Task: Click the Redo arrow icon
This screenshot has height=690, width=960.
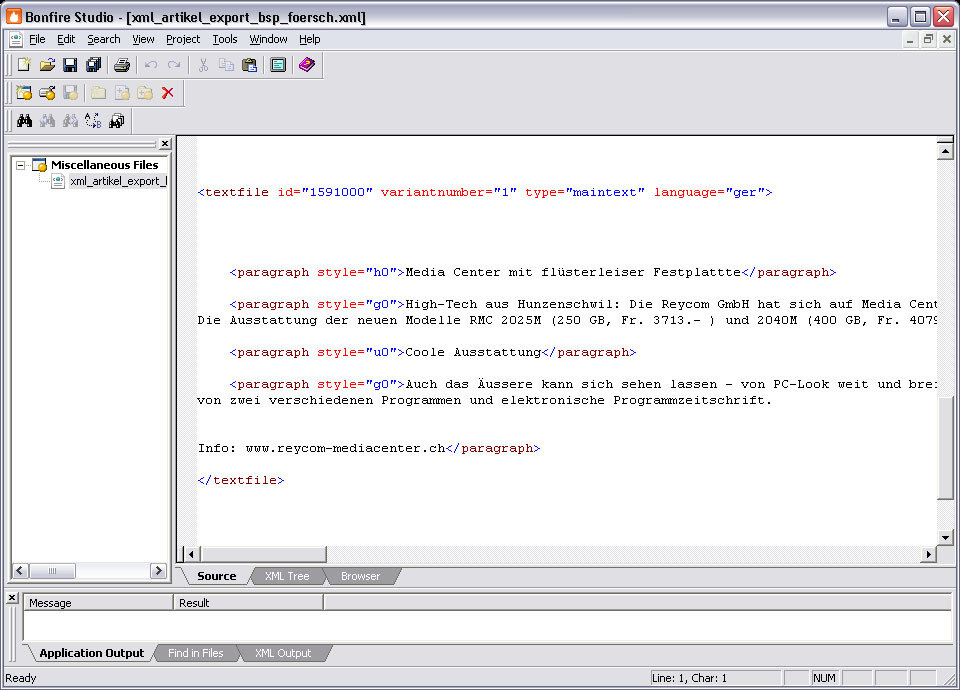Action: (174, 64)
